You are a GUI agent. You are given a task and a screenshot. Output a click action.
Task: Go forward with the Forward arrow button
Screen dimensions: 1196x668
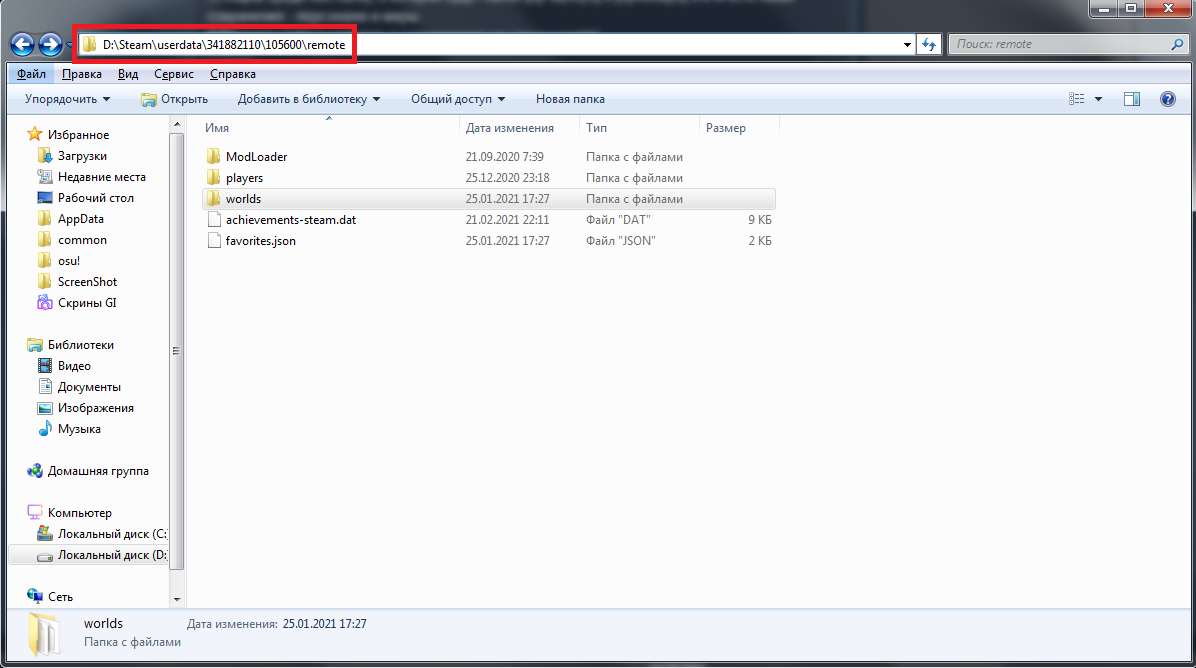tap(50, 45)
